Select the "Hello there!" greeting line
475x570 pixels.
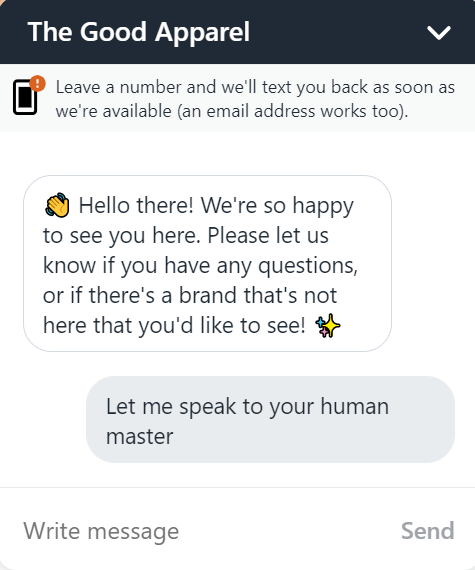[136, 205]
